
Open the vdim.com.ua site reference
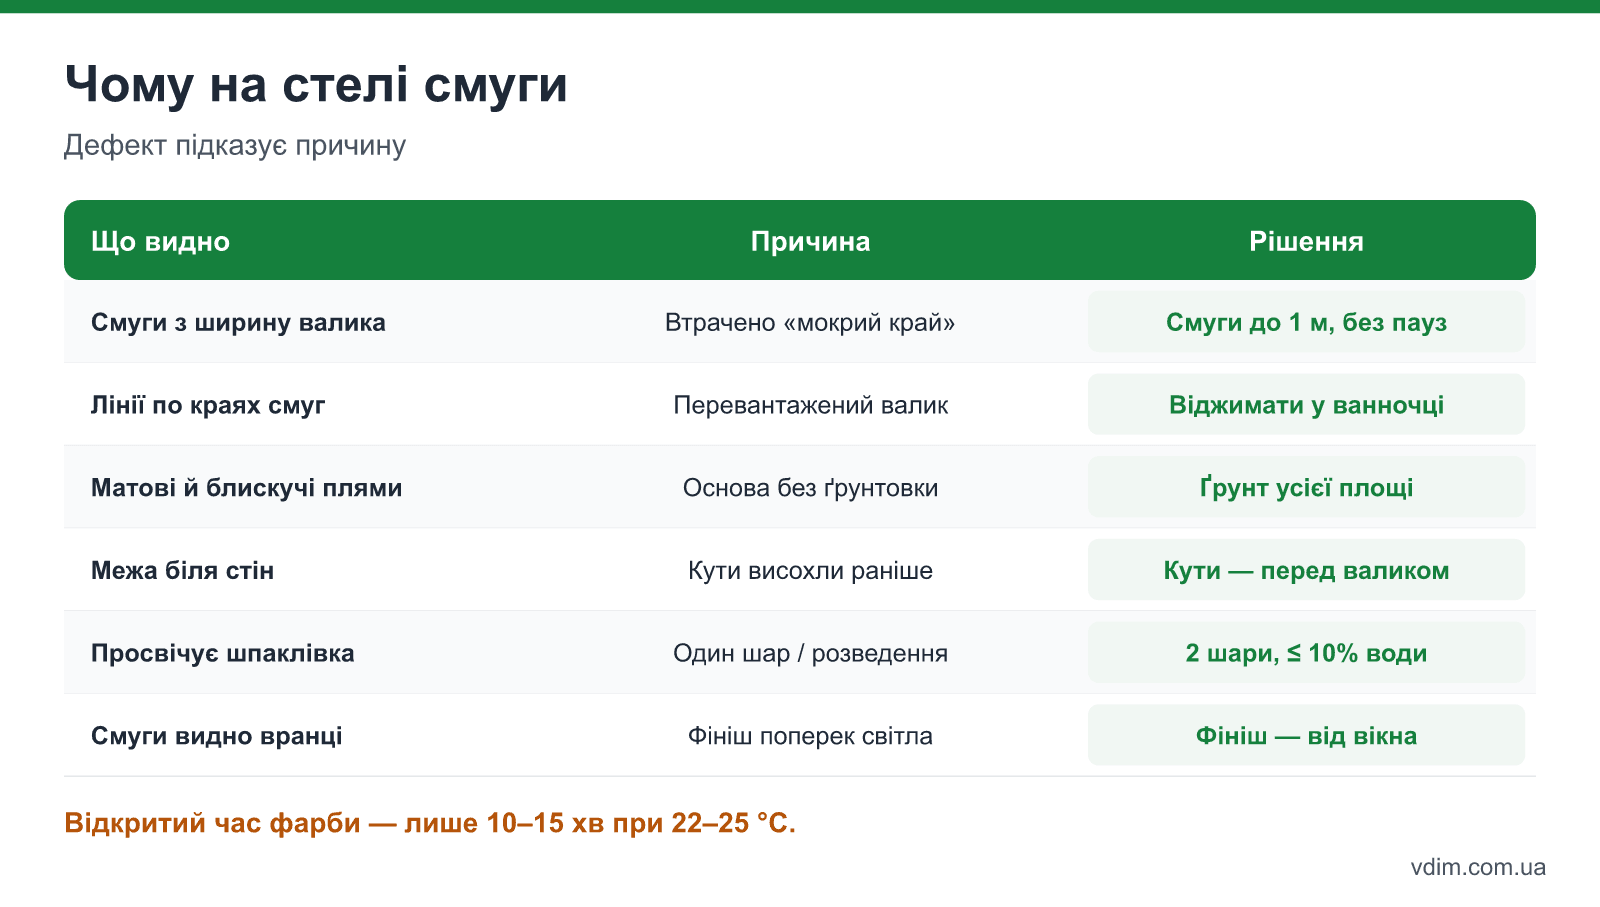(1478, 867)
